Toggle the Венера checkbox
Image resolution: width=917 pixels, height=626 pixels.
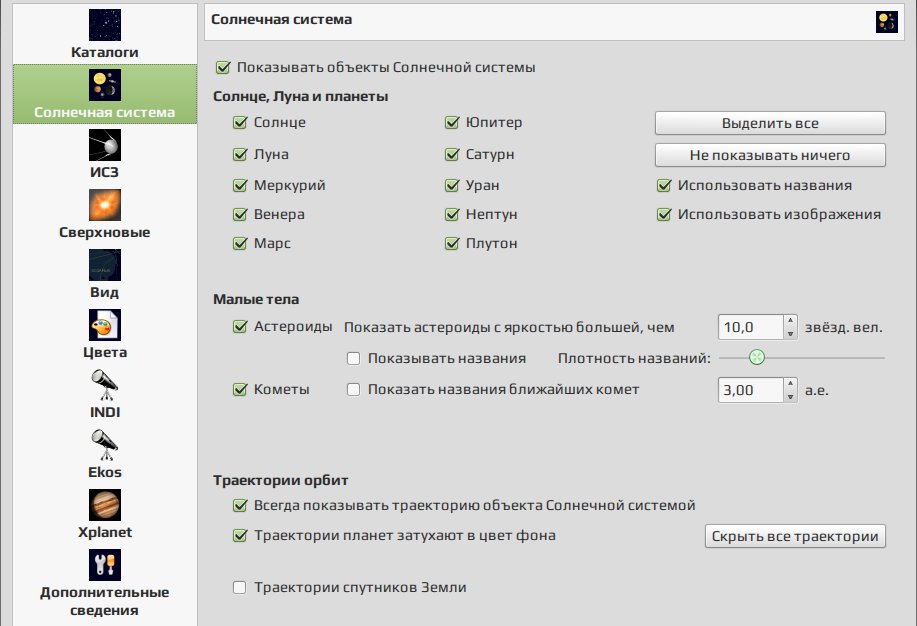(x=240, y=215)
